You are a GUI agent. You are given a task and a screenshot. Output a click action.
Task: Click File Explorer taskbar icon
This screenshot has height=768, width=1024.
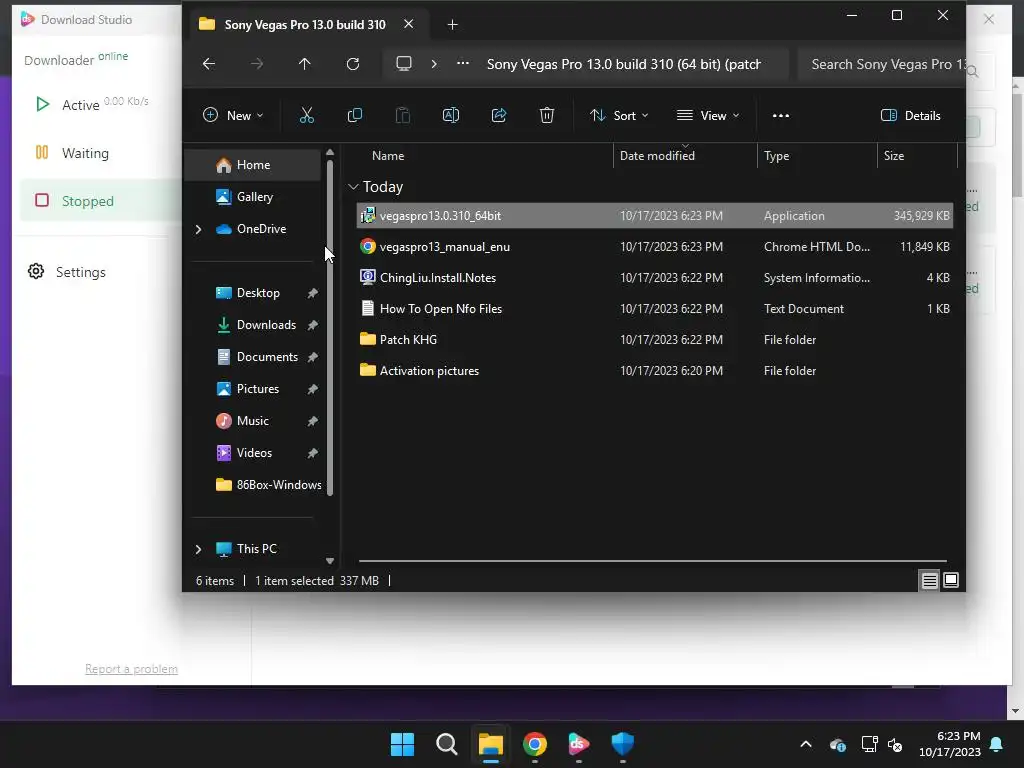[x=490, y=744]
